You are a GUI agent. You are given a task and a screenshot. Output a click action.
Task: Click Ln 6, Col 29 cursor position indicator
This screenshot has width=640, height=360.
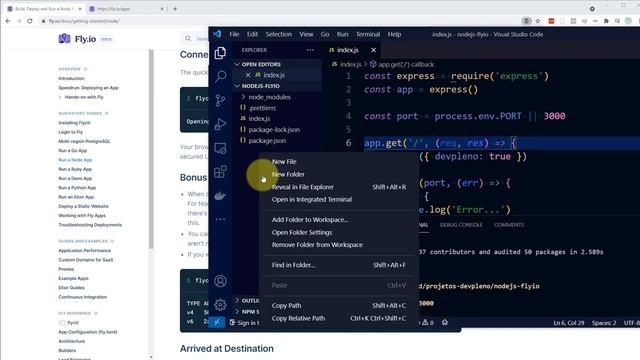pos(569,322)
